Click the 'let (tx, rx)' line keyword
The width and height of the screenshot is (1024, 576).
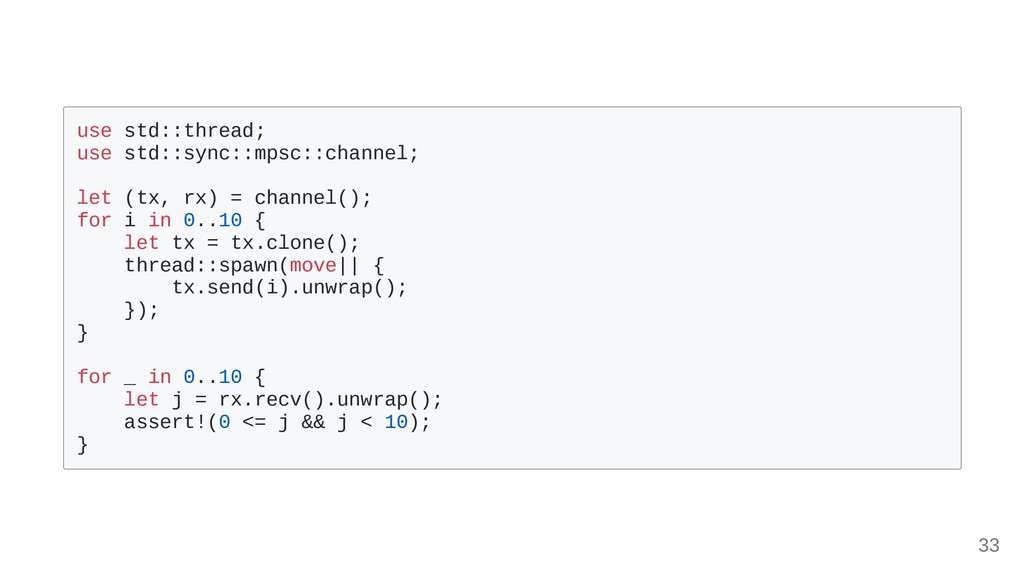coord(94,198)
